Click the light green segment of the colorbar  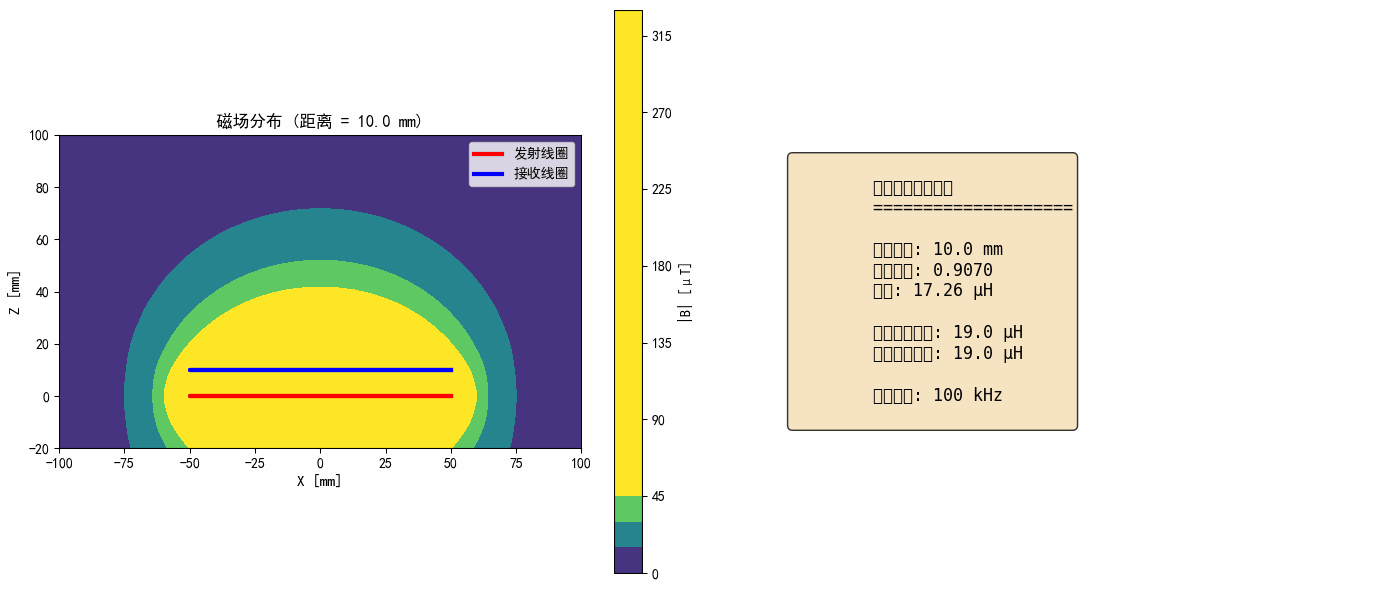point(628,509)
